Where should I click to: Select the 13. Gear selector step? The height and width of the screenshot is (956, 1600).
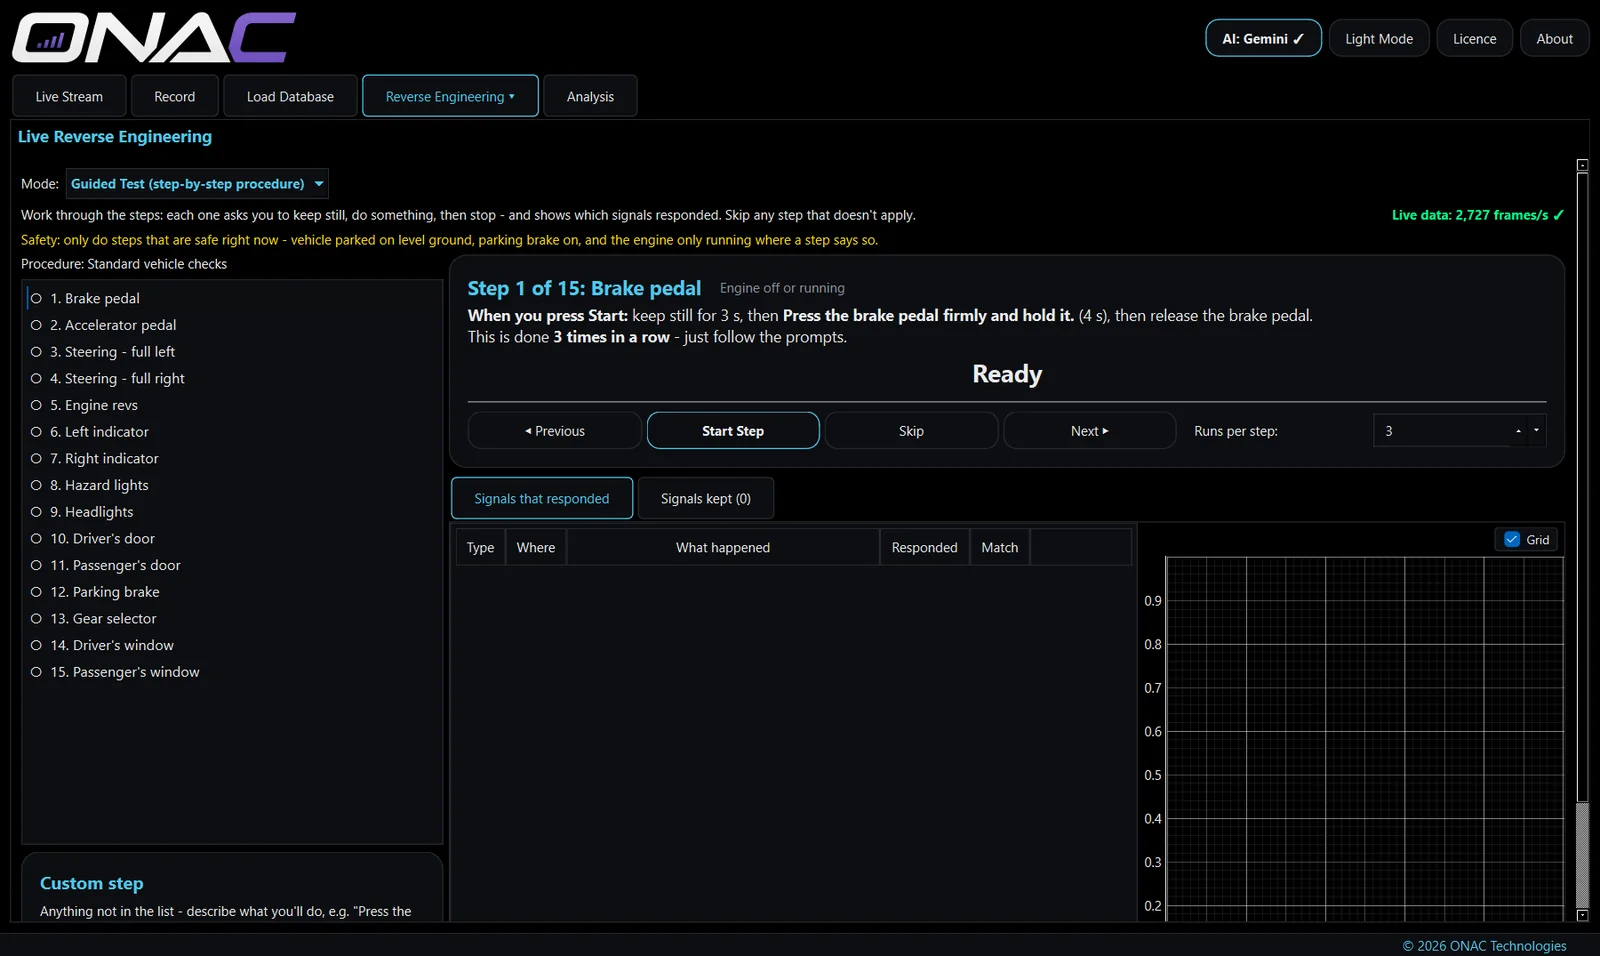pos(232,618)
